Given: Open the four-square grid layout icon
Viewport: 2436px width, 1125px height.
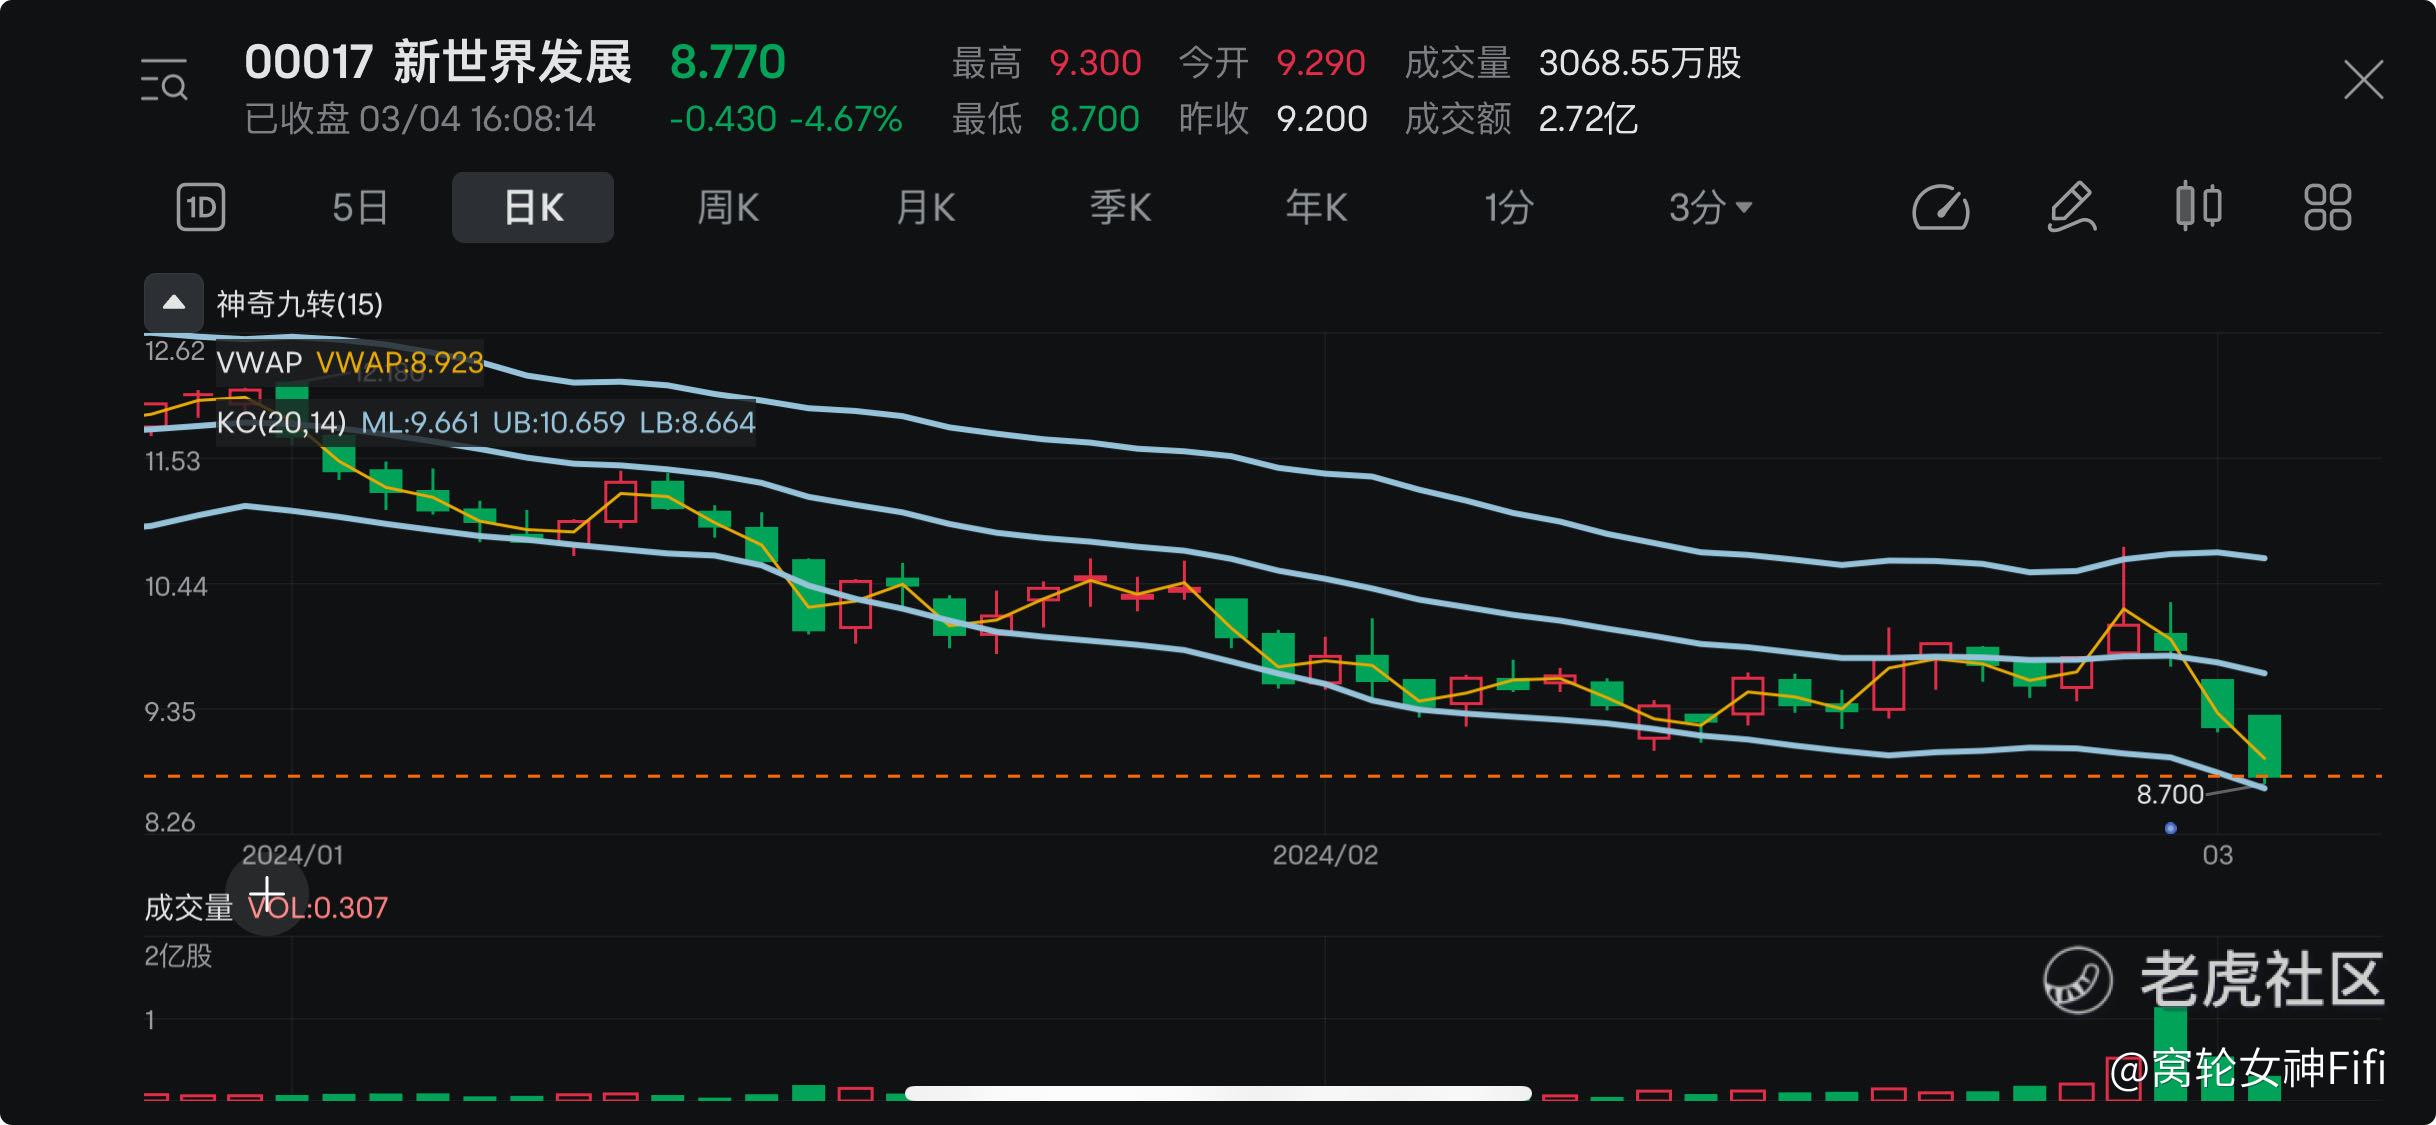Looking at the screenshot, I should pyautogui.click(x=2327, y=208).
